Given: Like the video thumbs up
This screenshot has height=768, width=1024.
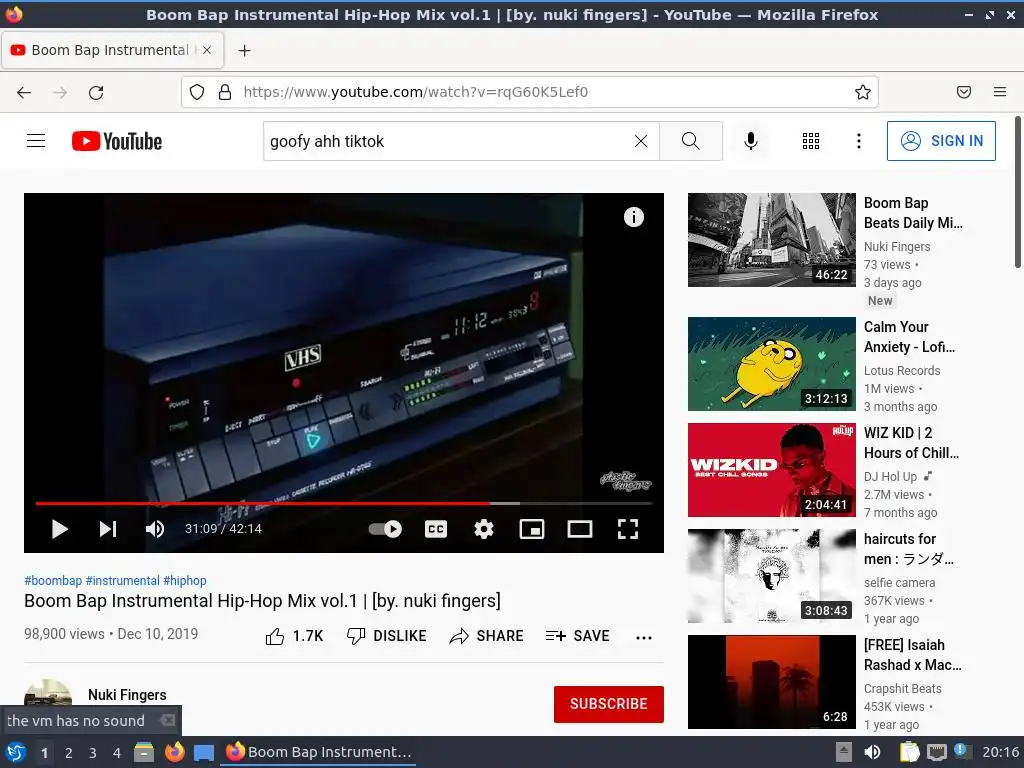Looking at the screenshot, I should [294, 636].
